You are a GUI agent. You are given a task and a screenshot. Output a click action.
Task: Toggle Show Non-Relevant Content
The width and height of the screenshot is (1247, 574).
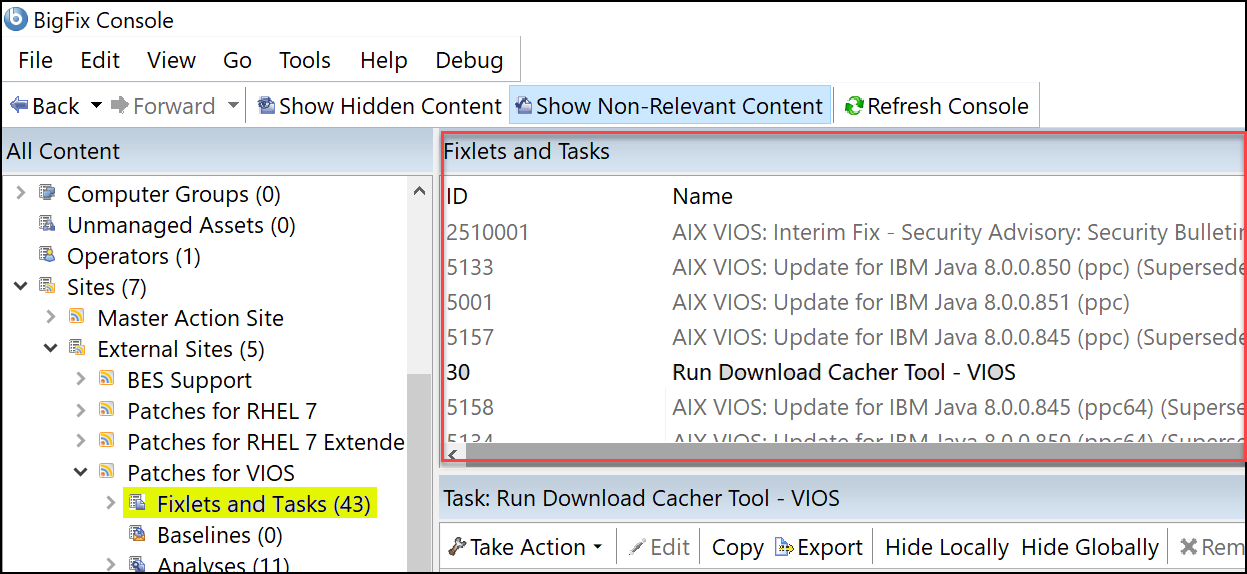tap(669, 105)
